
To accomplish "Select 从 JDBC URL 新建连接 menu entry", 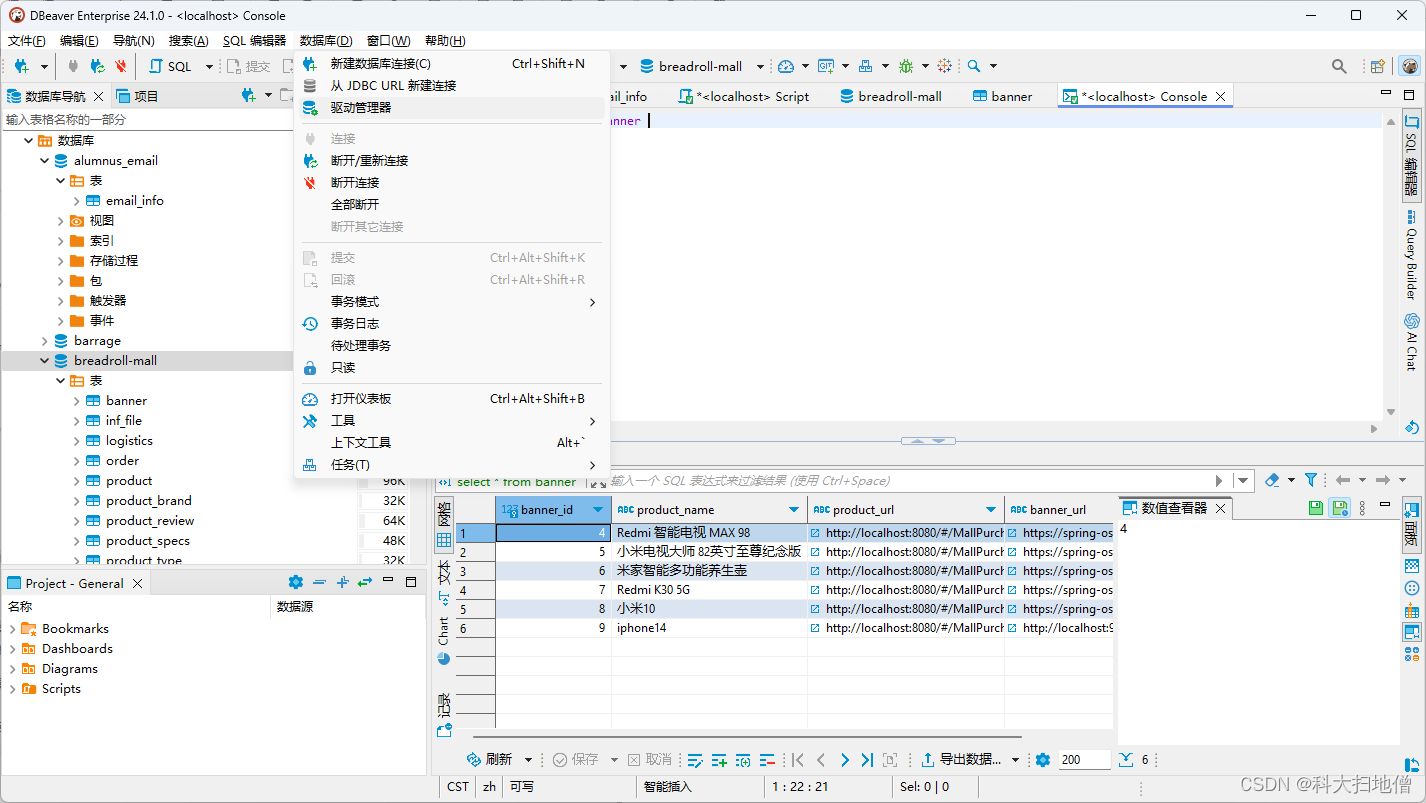I will 393,85.
